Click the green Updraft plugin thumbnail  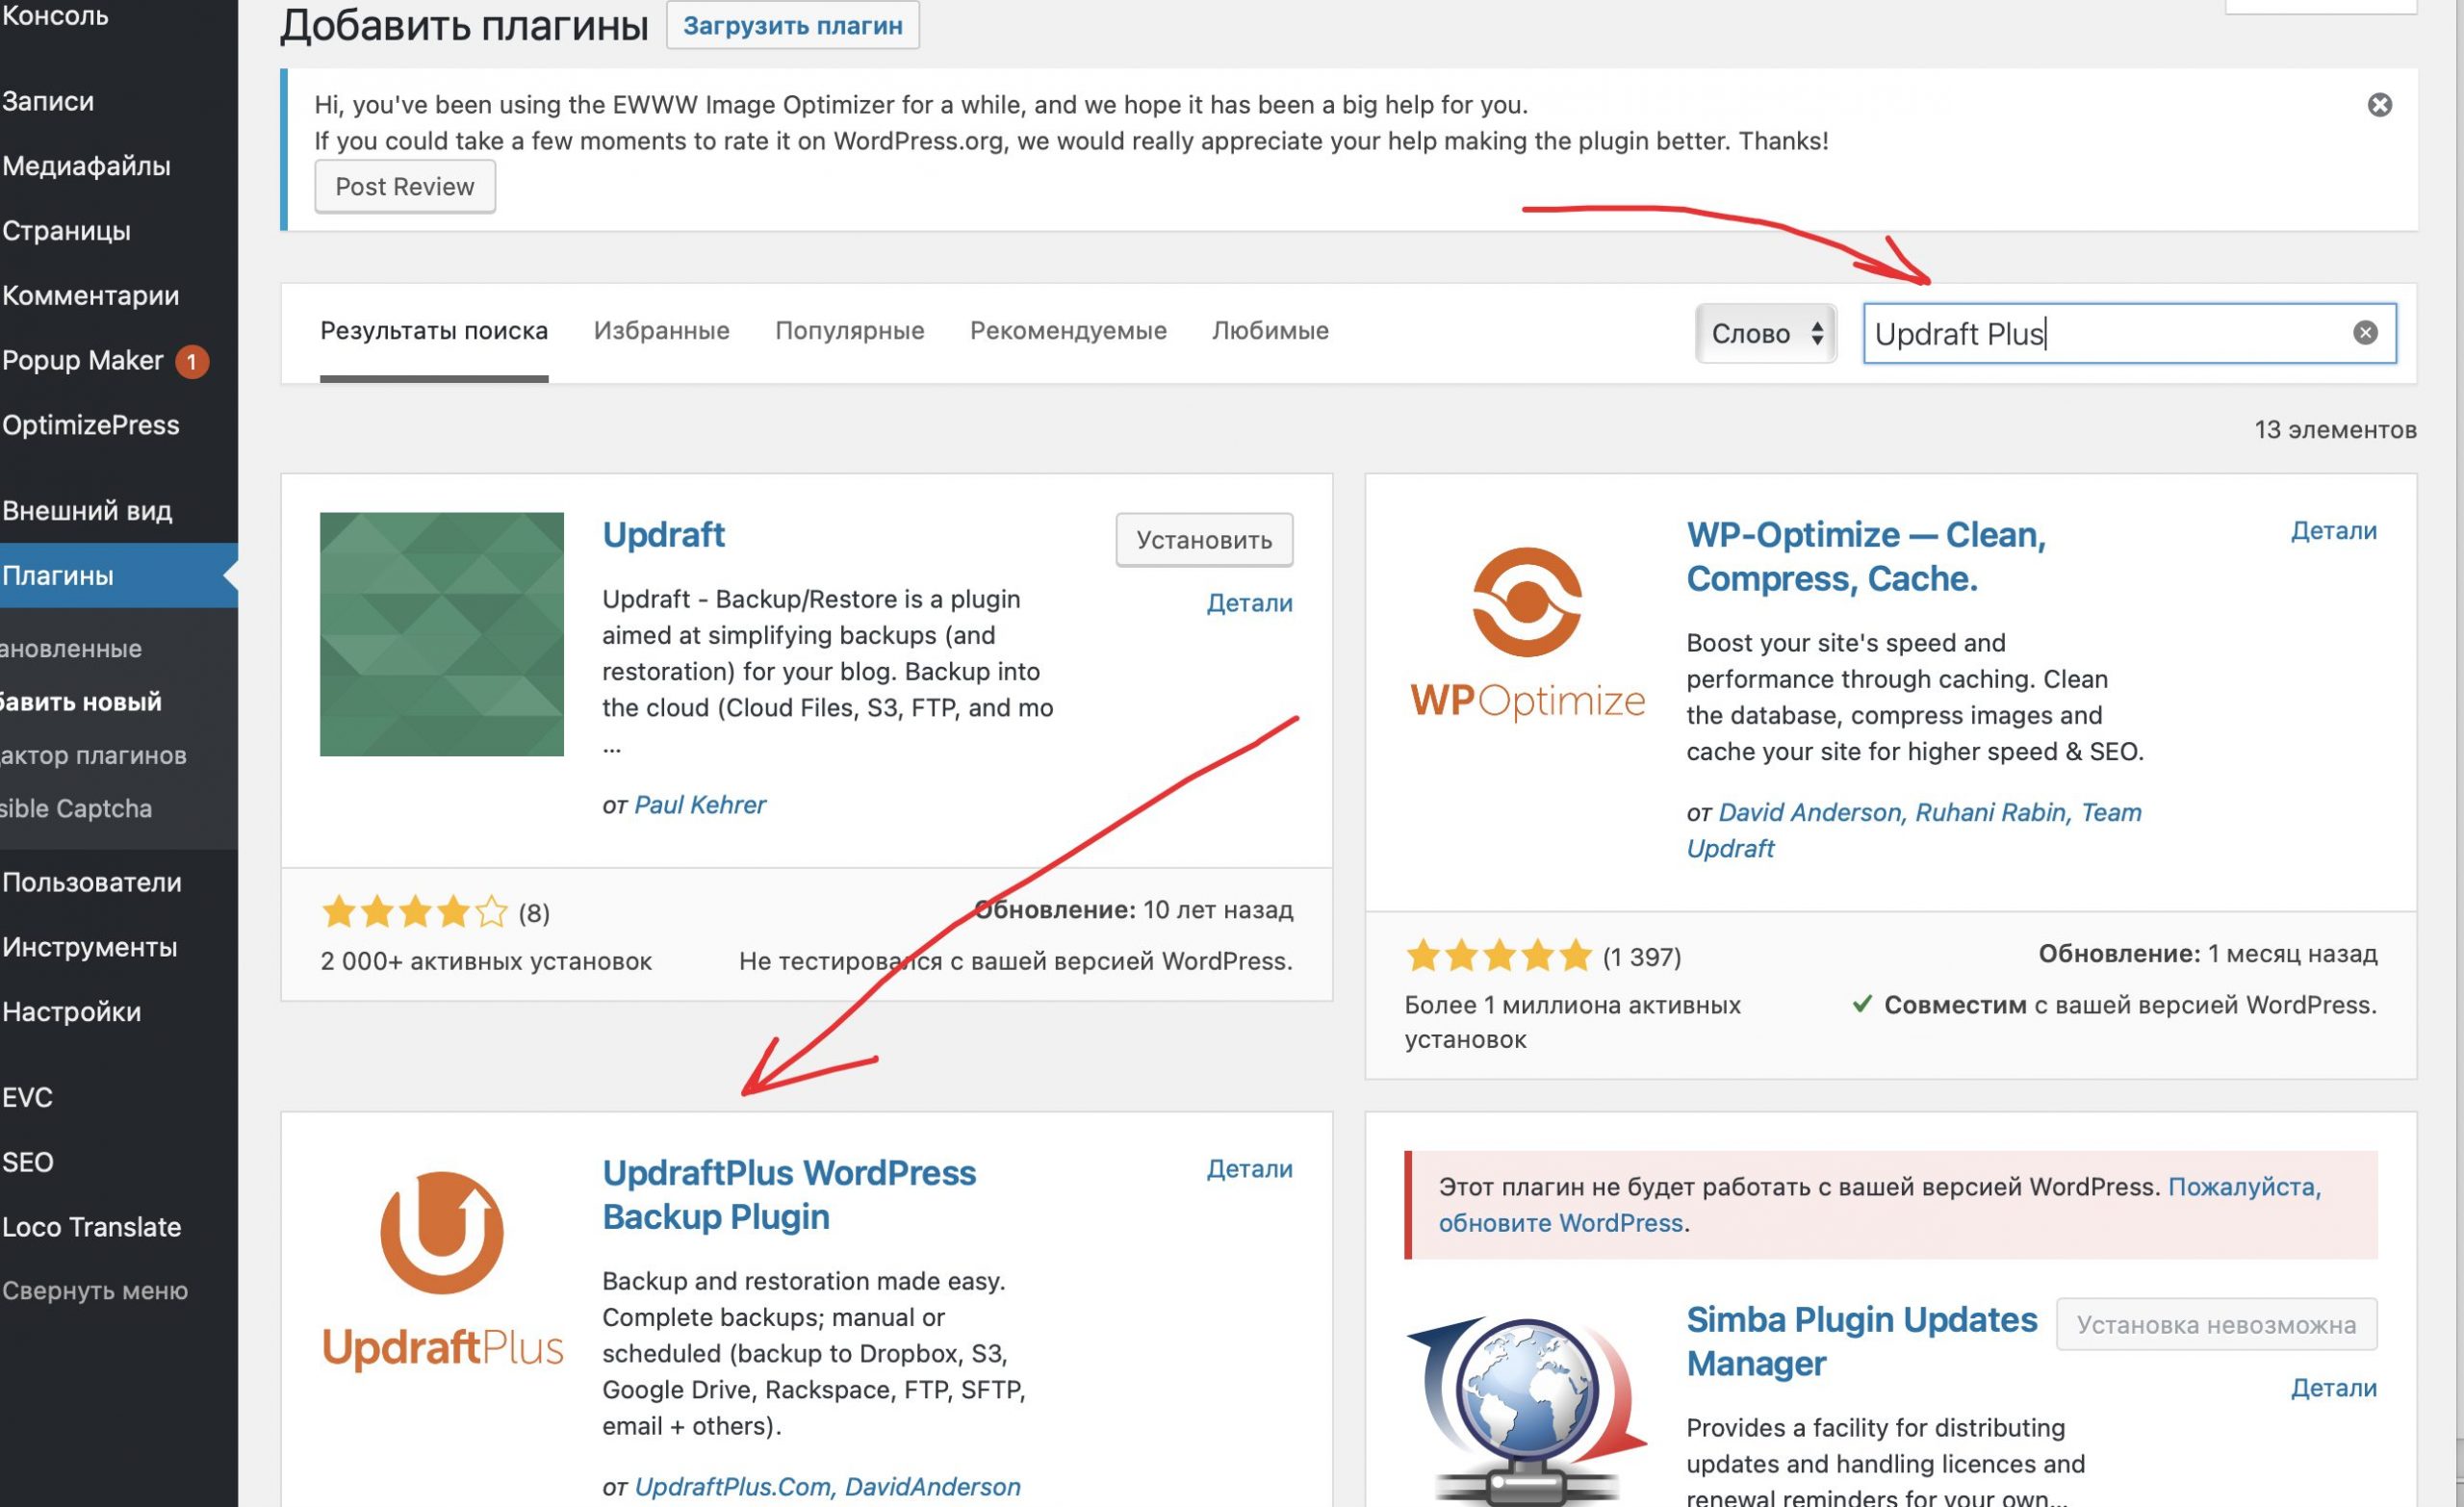(441, 634)
